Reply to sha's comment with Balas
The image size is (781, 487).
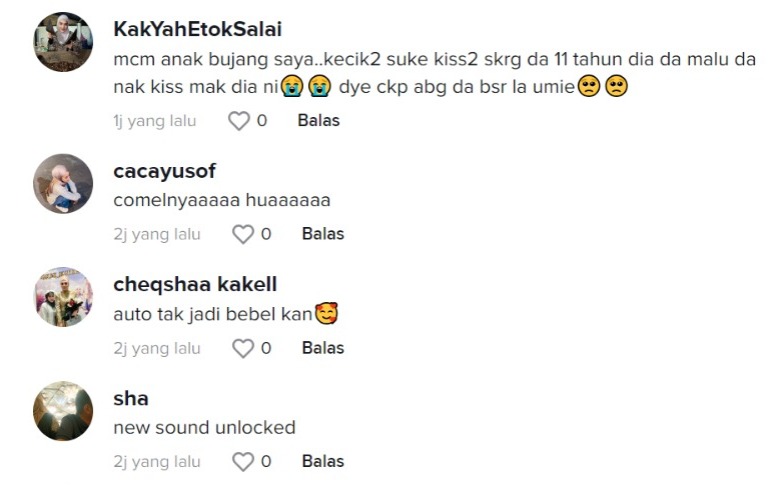pyautogui.click(x=323, y=461)
